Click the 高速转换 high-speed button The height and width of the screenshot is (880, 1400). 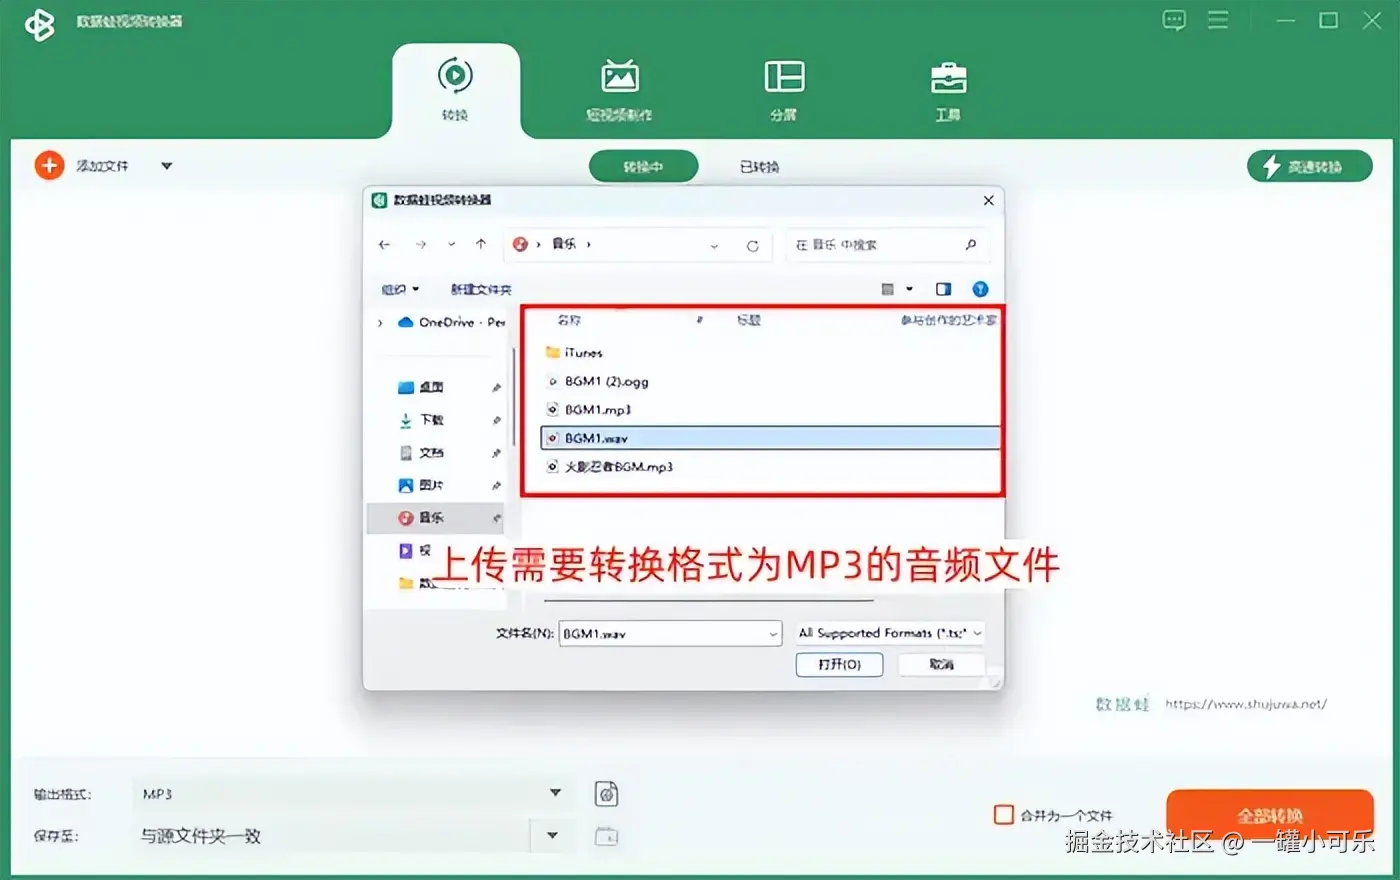[1309, 166]
